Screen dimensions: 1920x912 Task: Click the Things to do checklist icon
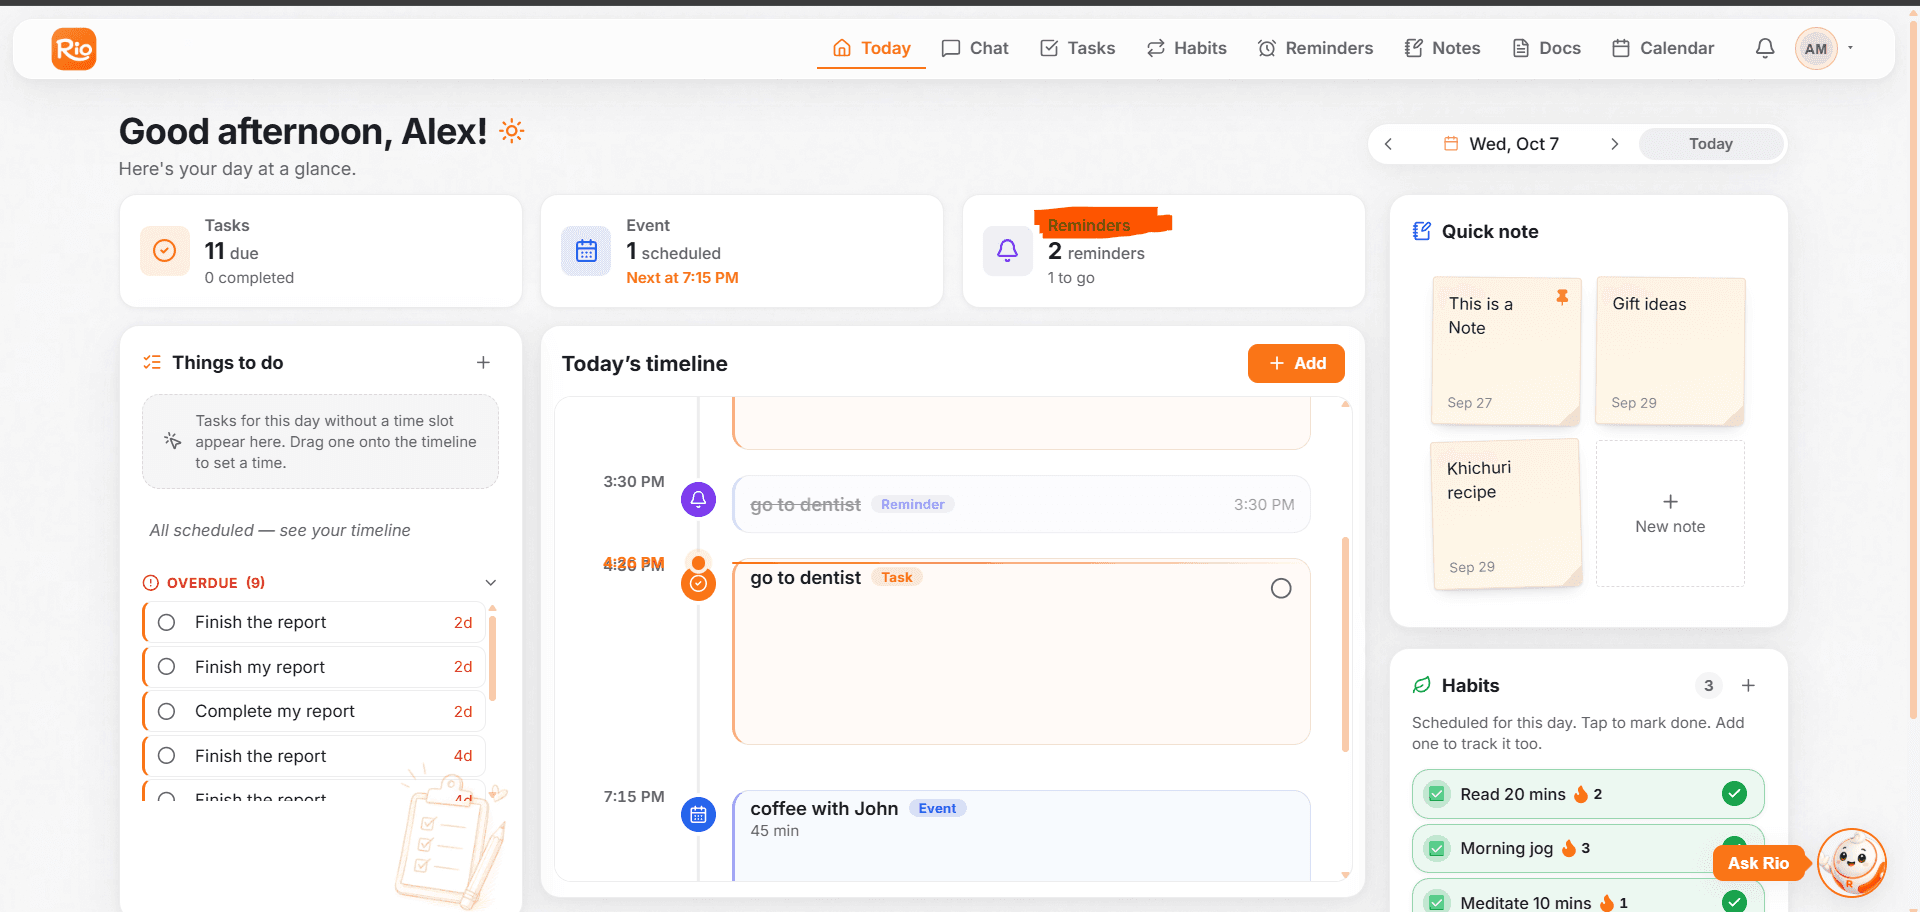point(152,362)
